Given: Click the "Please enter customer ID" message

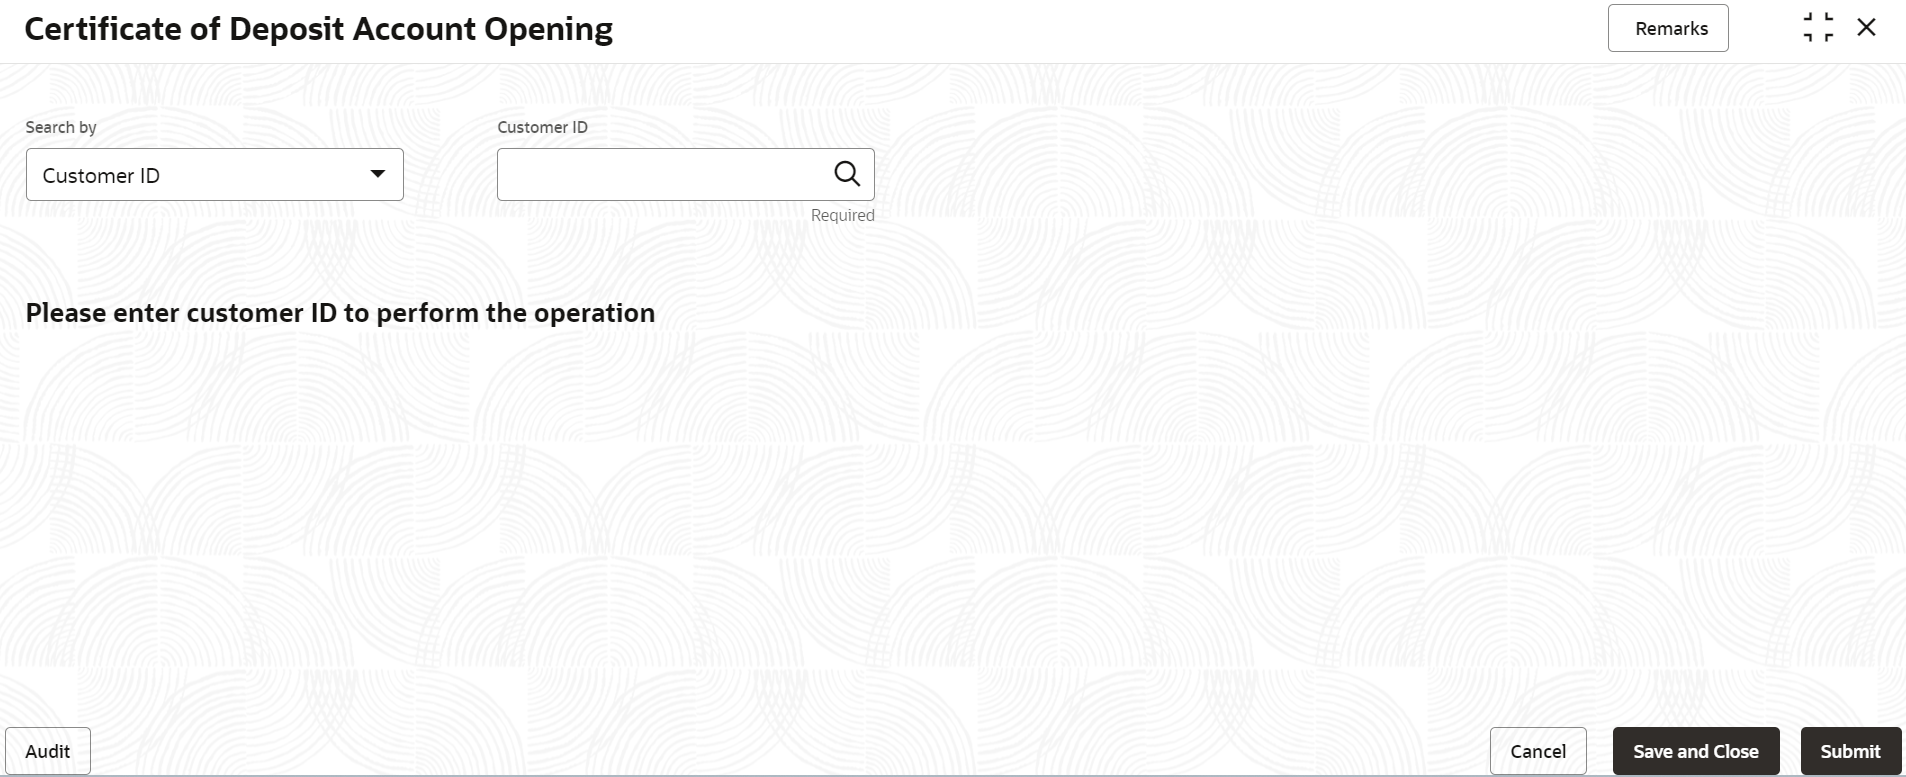Looking at the screenshot, I should click(340, 313).
